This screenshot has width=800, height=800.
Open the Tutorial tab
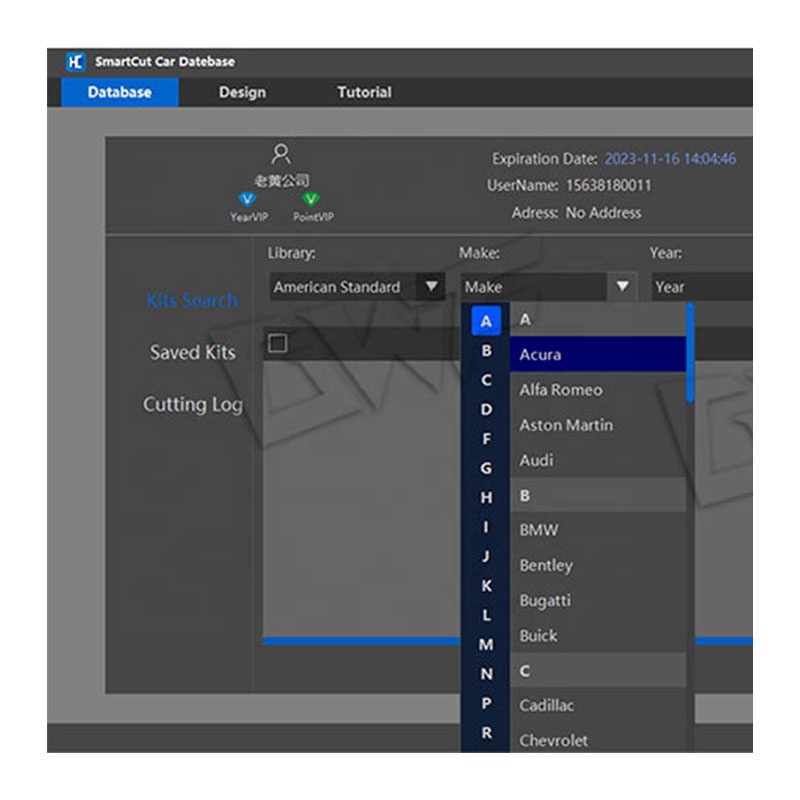click(364, 92)
